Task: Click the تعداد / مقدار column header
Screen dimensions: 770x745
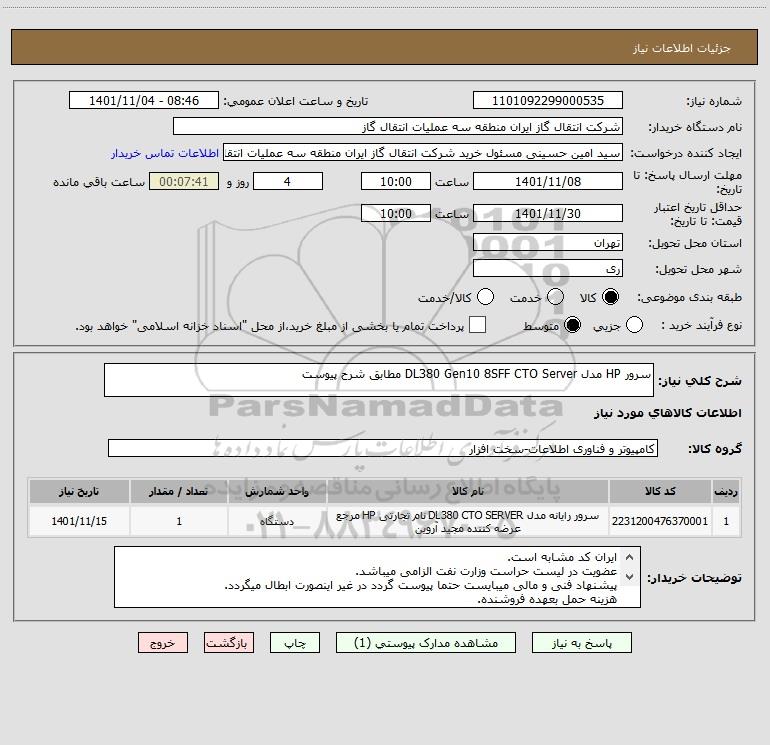Action: tap(179, 491)
